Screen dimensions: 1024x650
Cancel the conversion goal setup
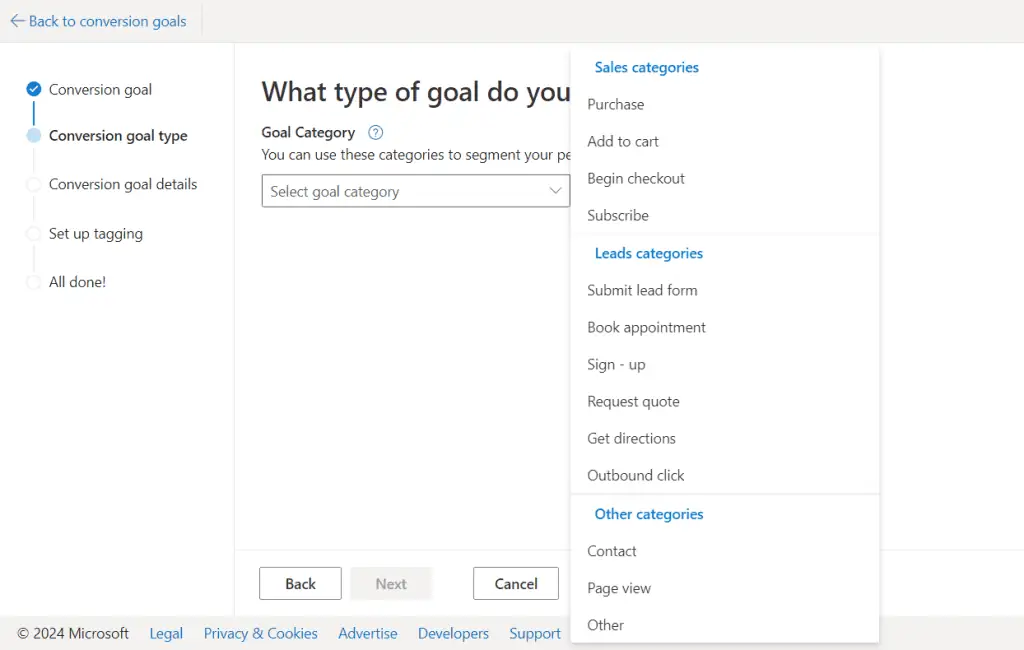(515, 583)
